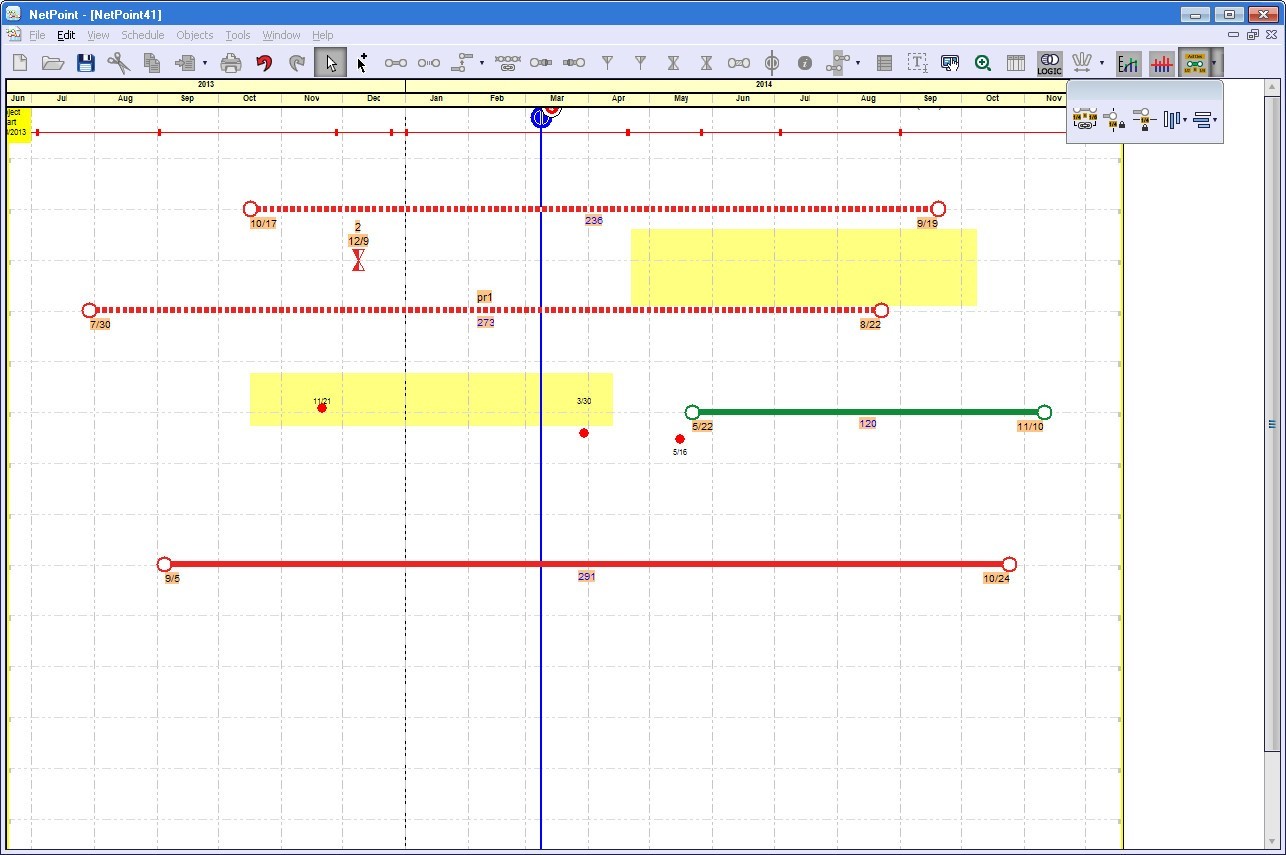This screenshot has width=1286, height=855.
Task: Toggle the green resource histogram view
Action: coord(1128,63)
